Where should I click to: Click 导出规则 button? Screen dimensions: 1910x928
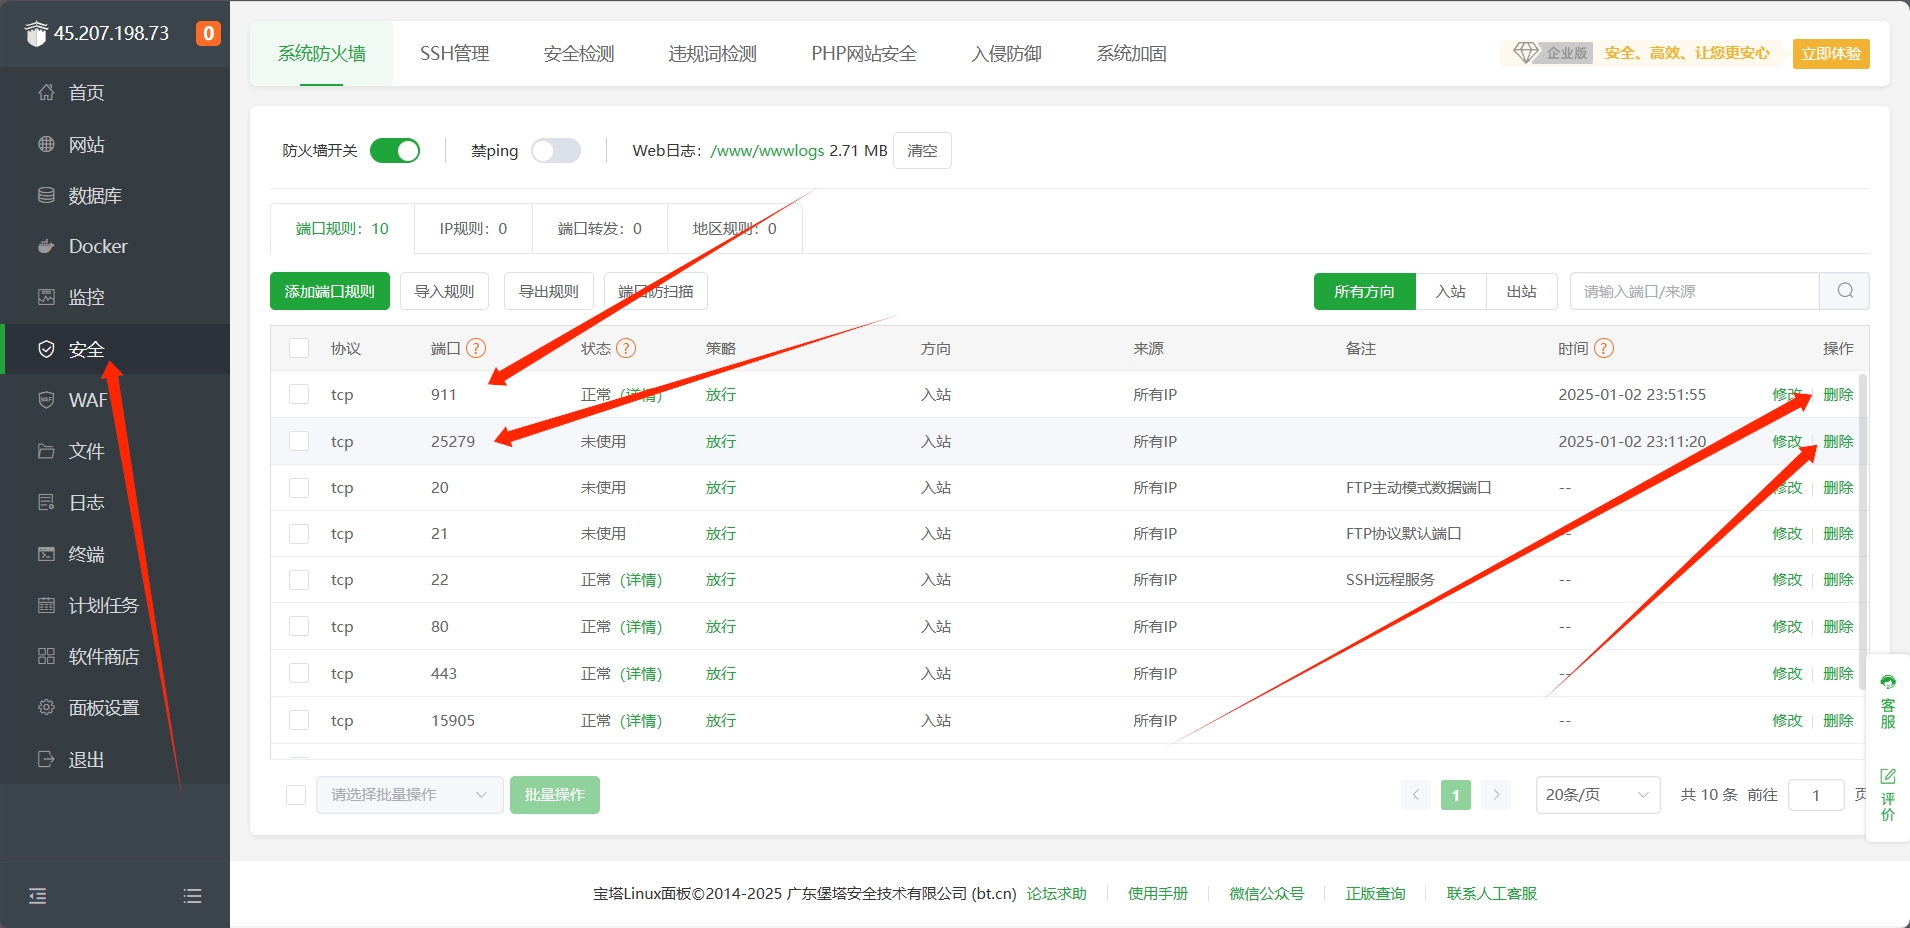click(x=549, y=291)
